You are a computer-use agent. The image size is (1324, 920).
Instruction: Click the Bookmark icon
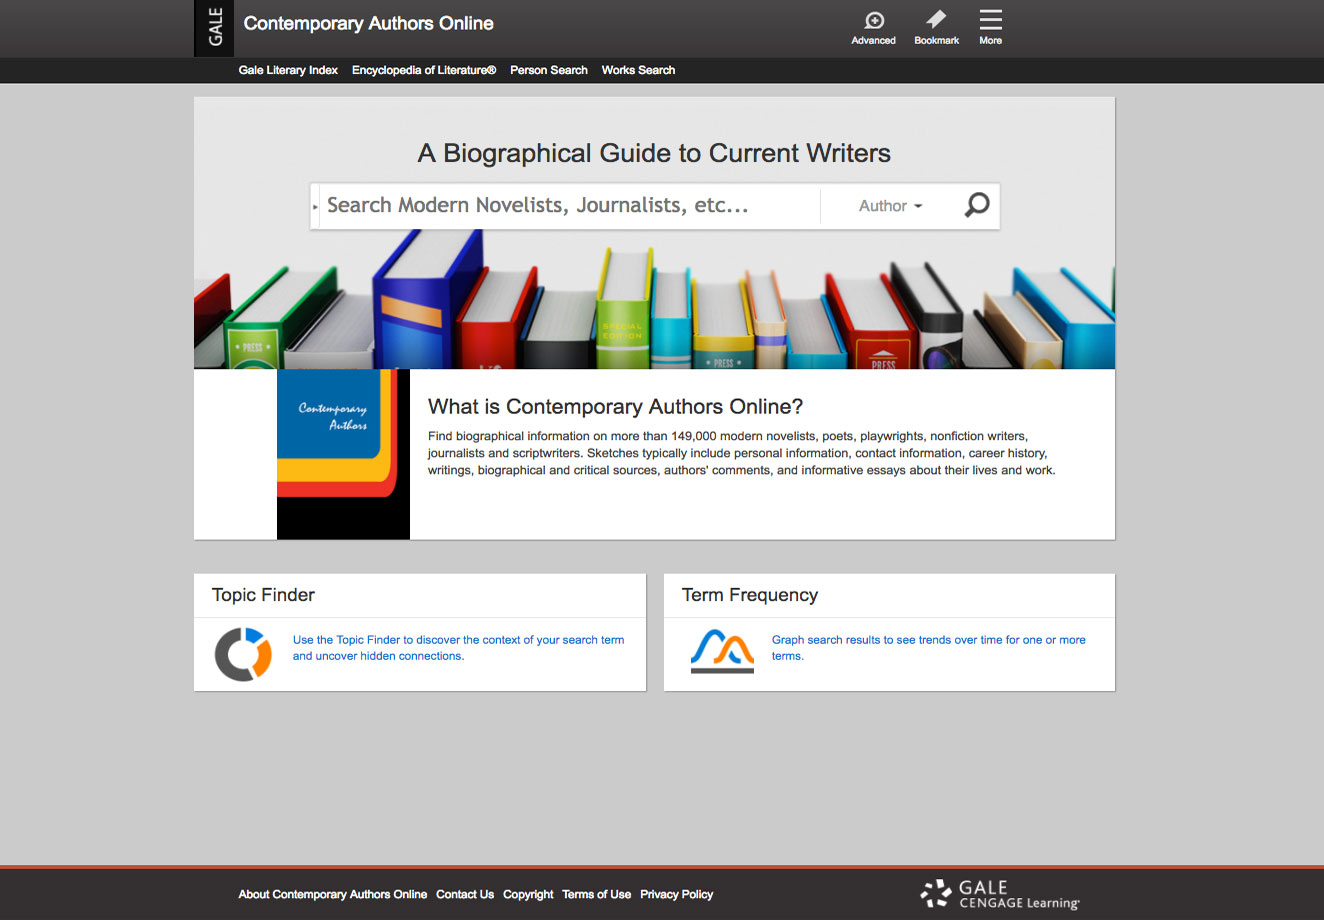coord(936,28)
